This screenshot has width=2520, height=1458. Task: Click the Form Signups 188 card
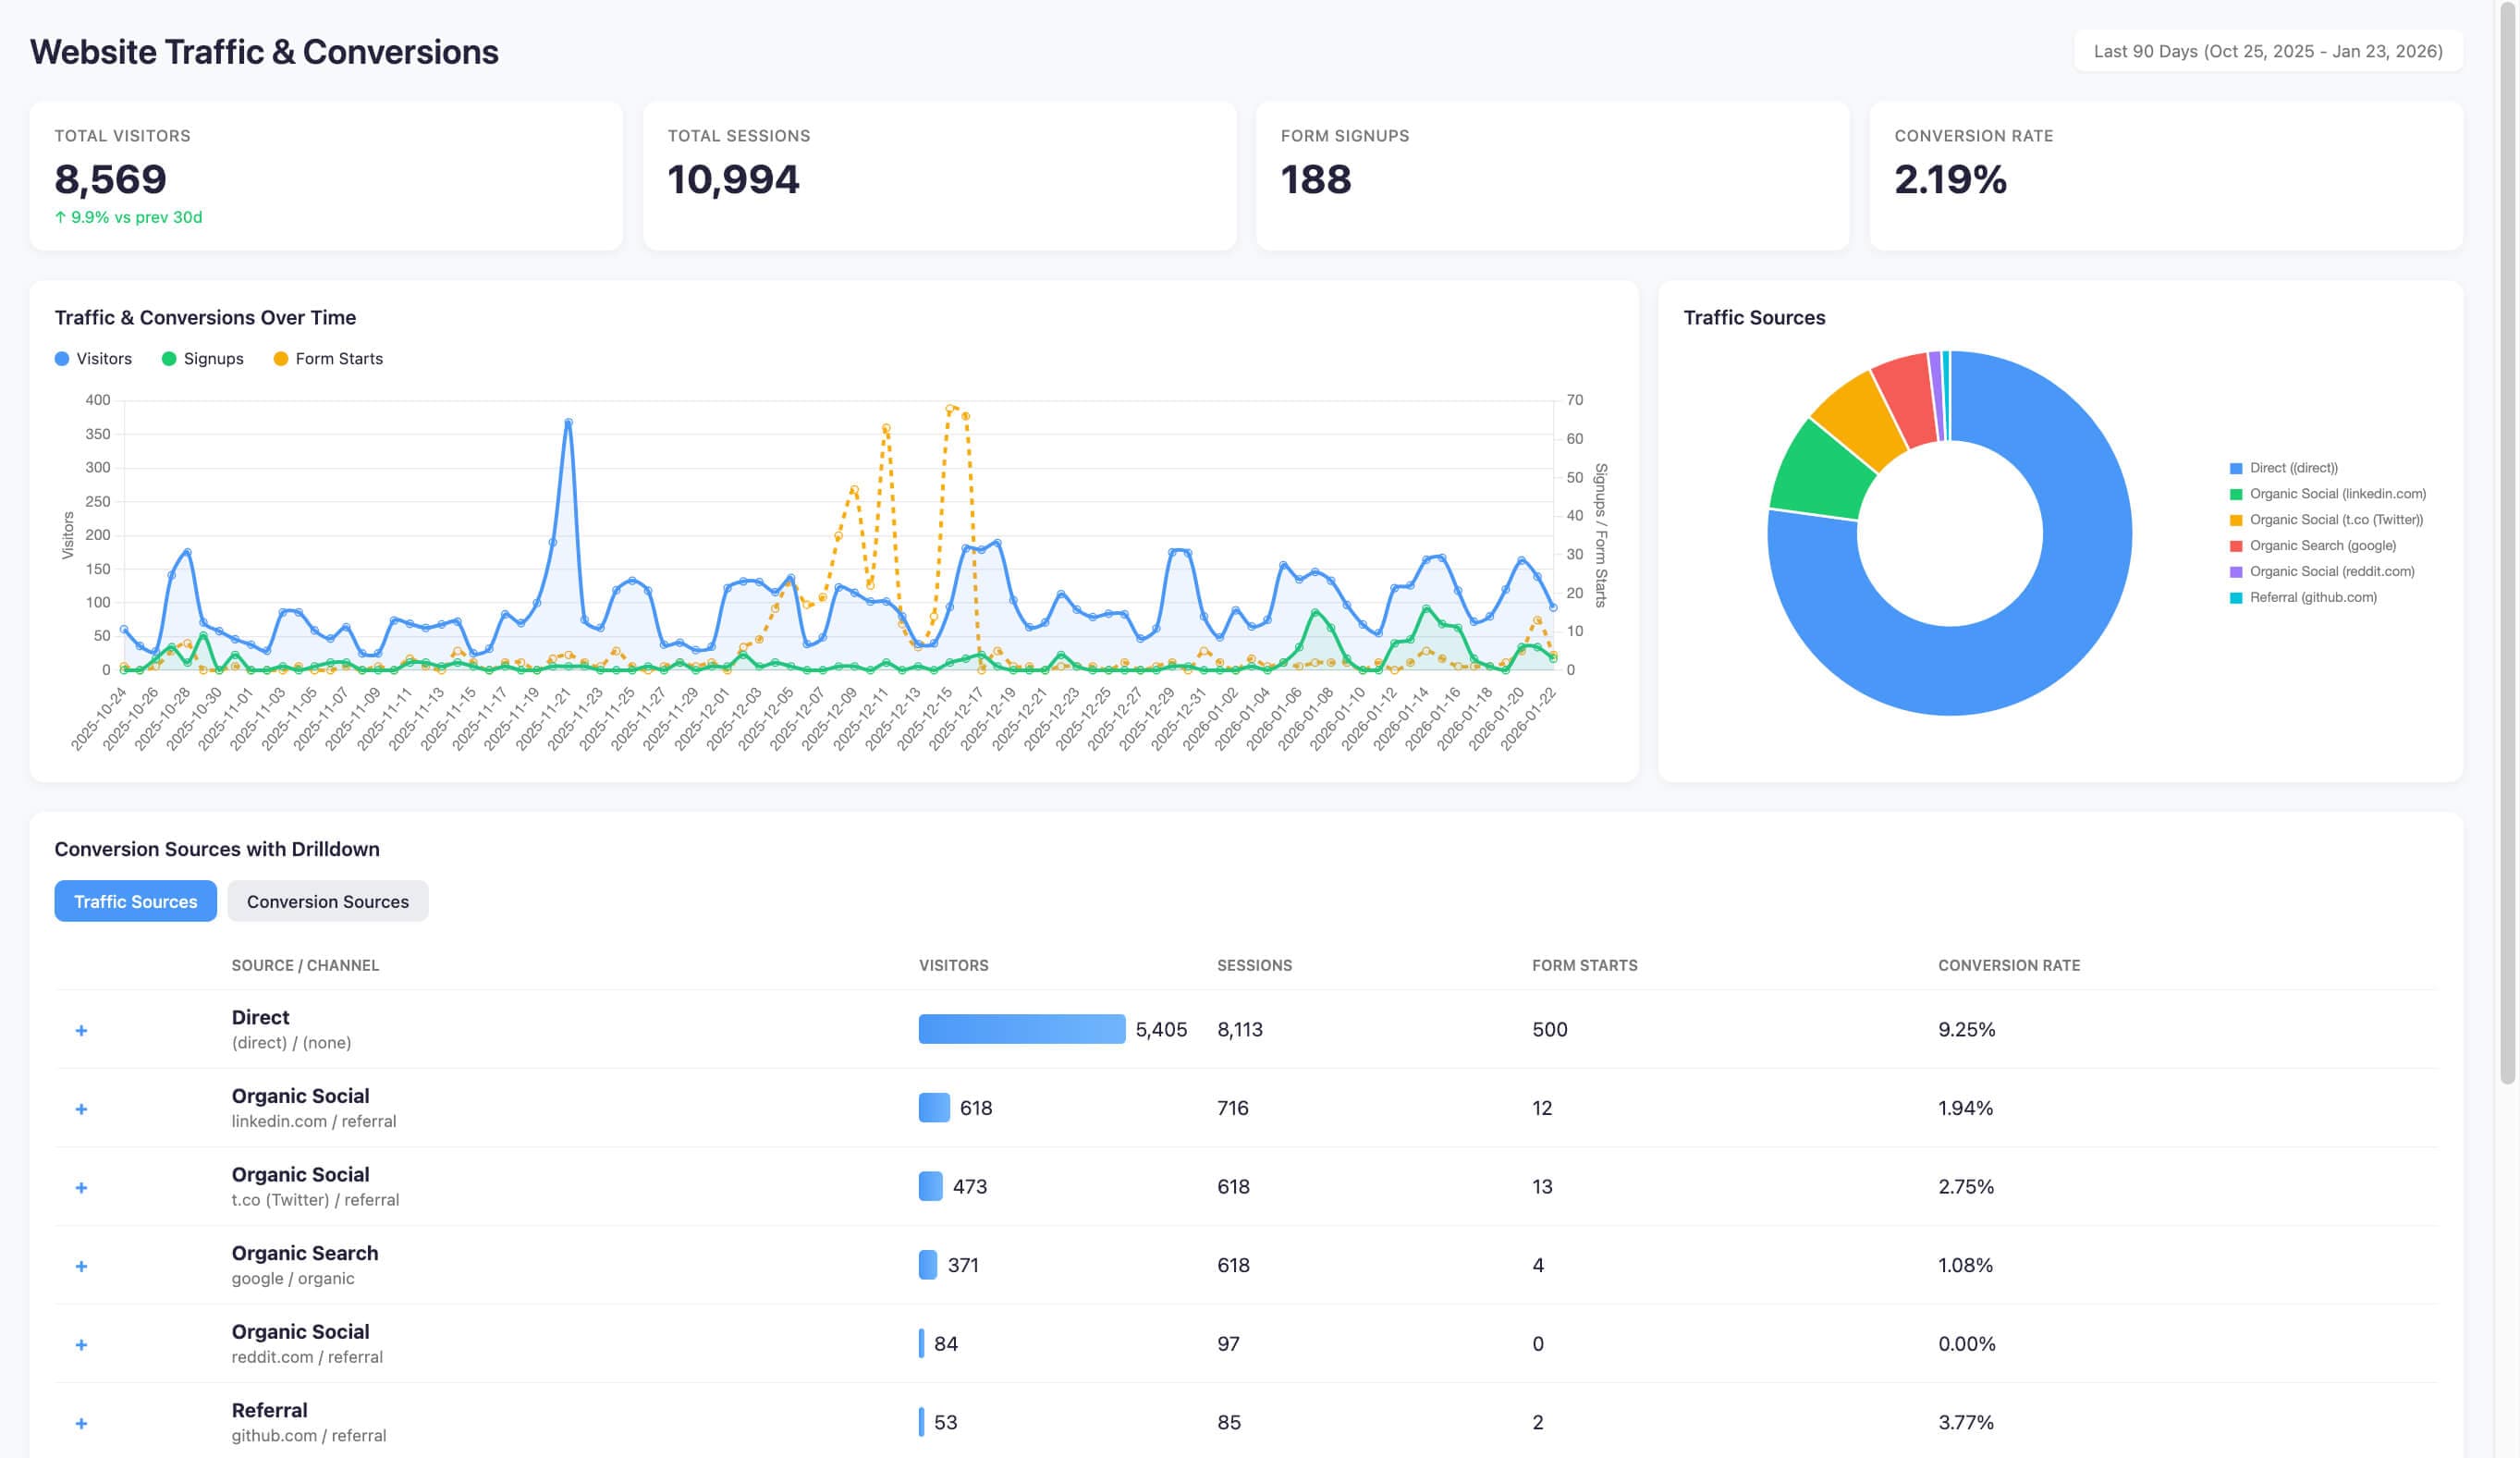click(x=1551, y=175)
